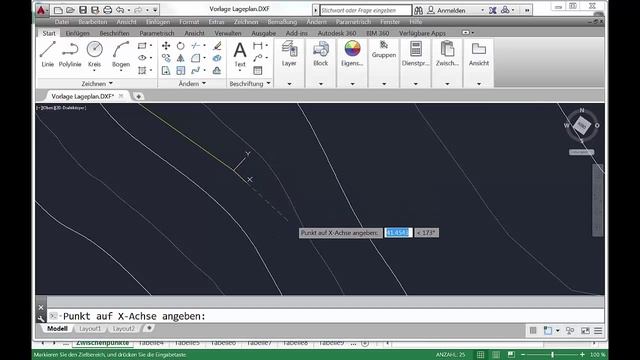
Task: Select the Linie drawing tool
Action: [47, 53]
